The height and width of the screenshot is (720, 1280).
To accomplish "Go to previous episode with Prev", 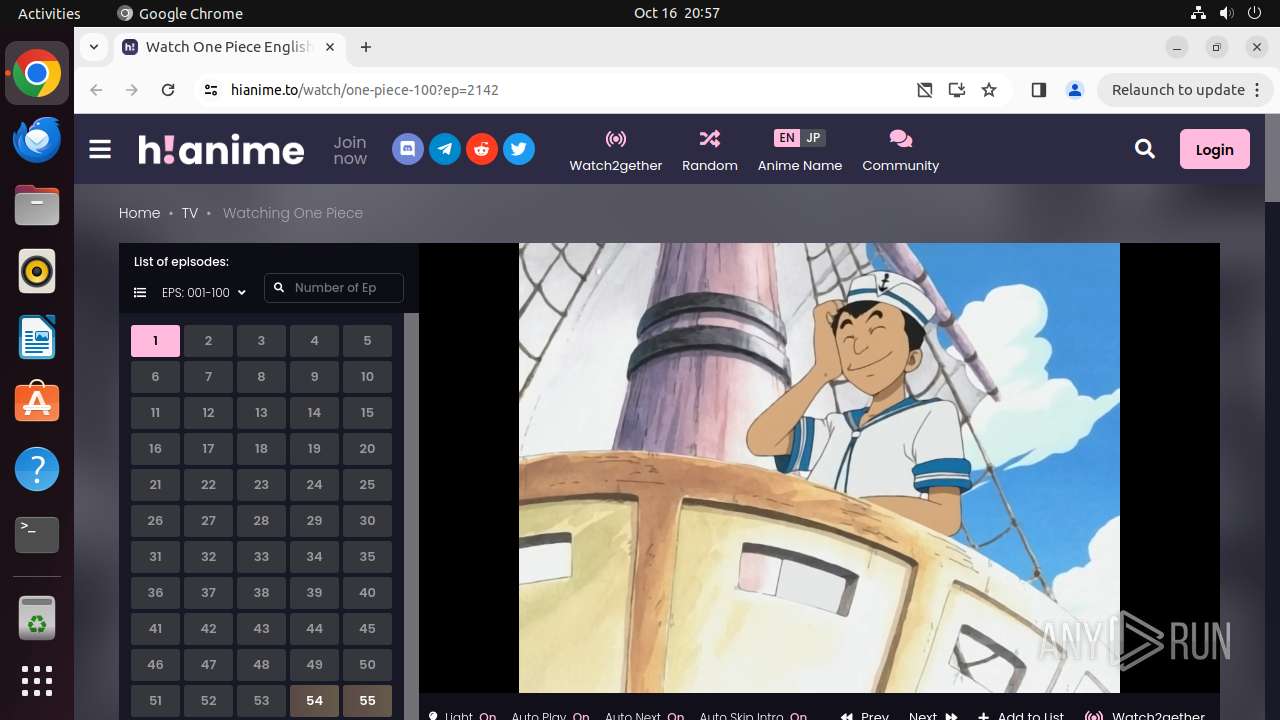I will [865, 716].
